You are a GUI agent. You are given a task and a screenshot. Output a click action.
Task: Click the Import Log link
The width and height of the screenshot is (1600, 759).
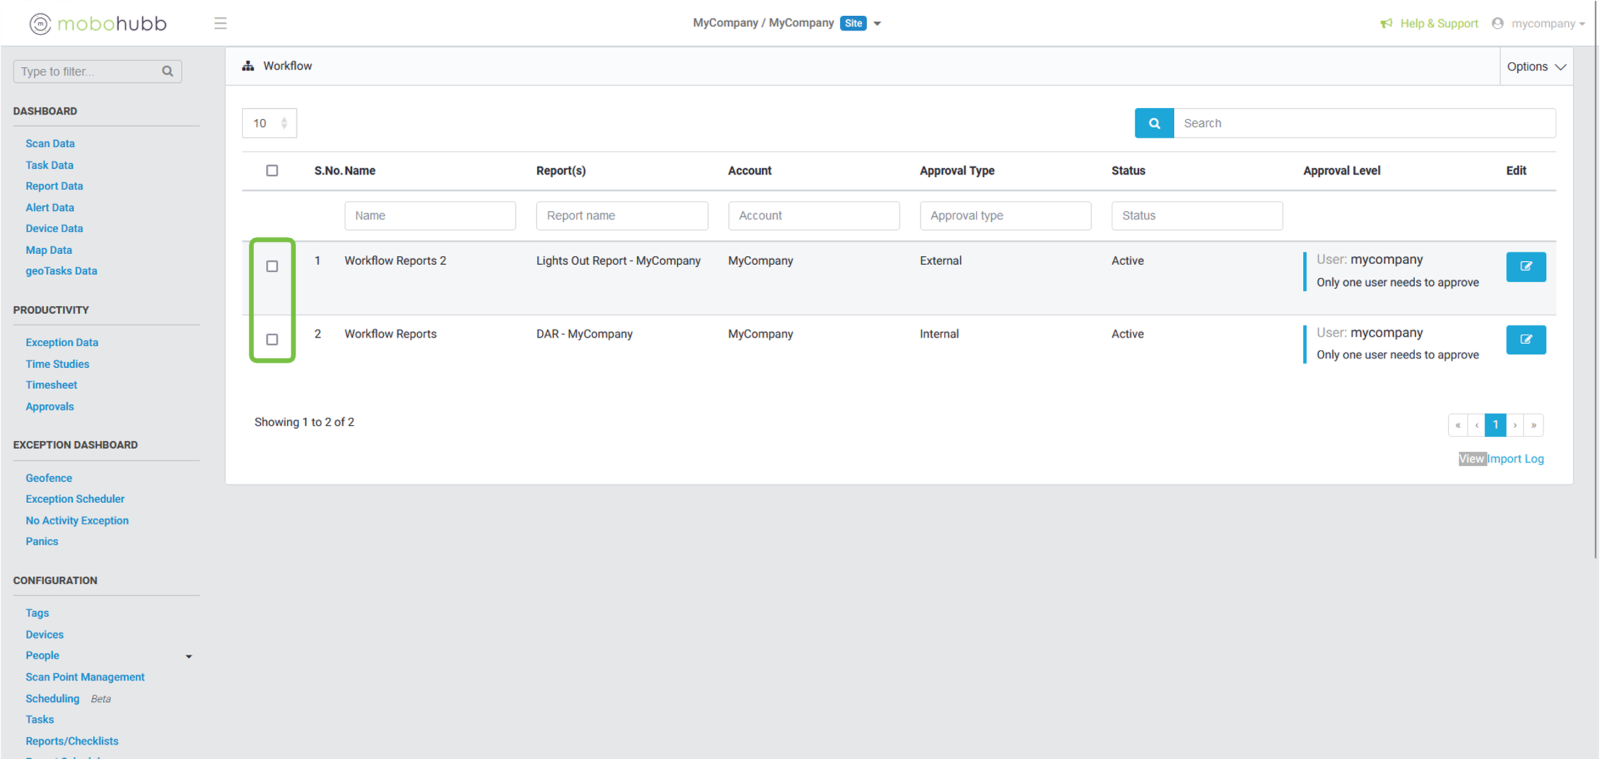pyautogui.click(x=1515, y=459)
